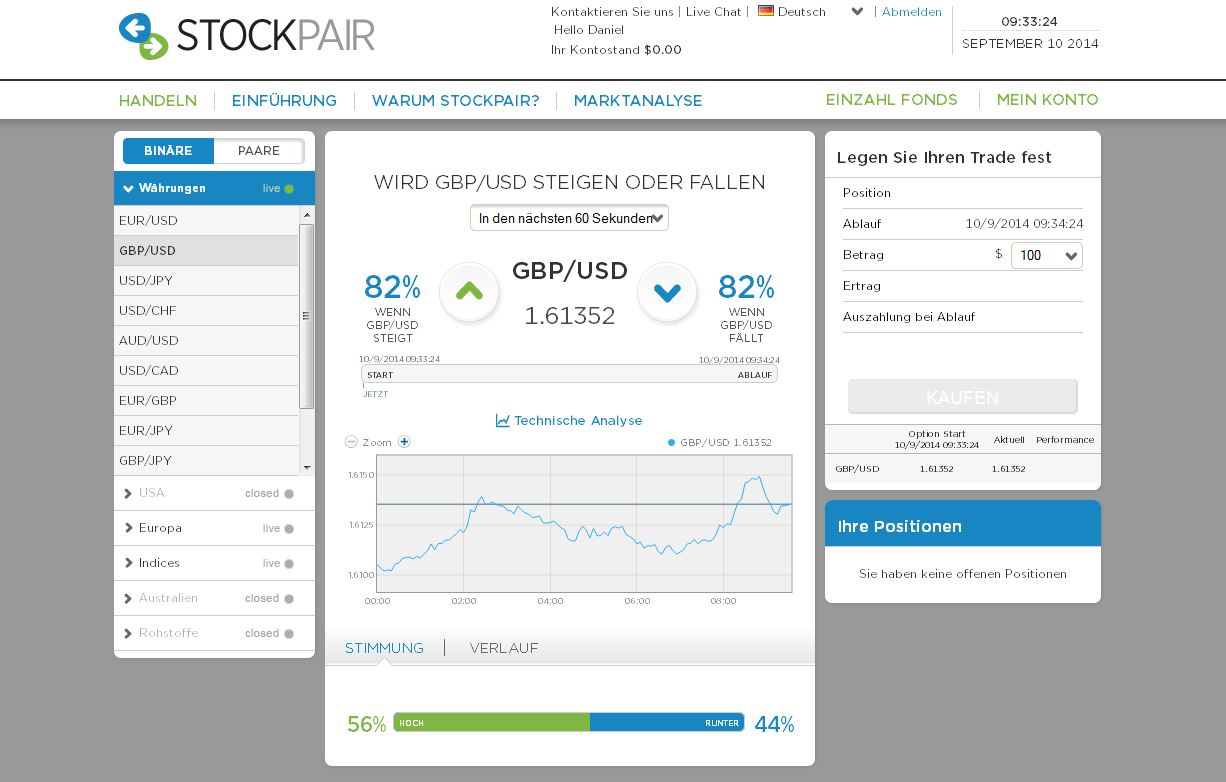1226x782 pixels.
Task: Select EUR/JPY in the currency list
Action: 206,430
